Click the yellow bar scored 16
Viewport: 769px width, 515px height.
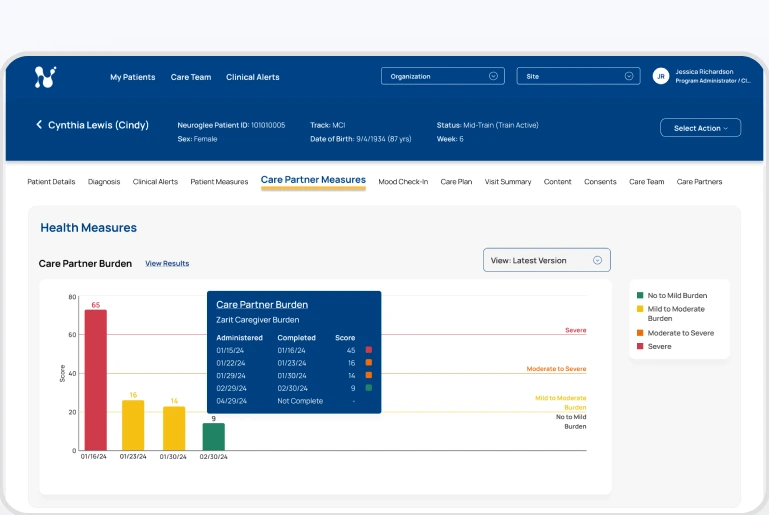133,425
